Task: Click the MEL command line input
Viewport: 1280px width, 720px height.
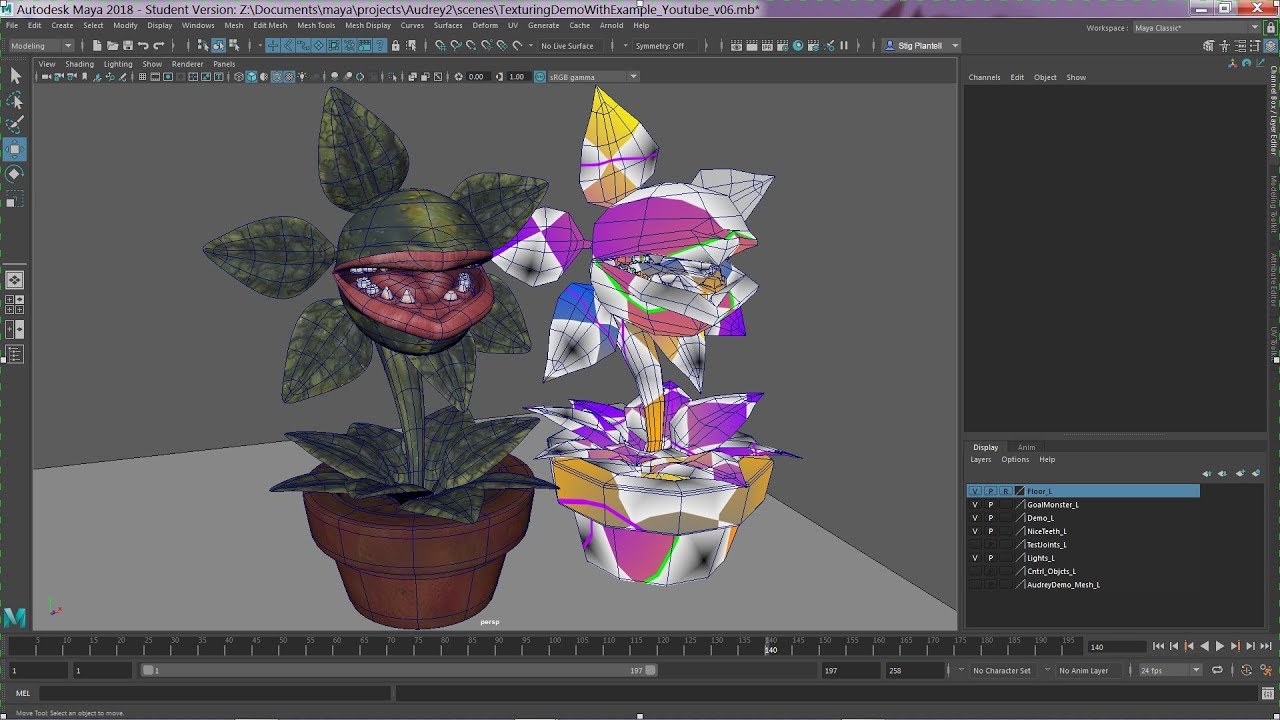Action: point(215,693)
